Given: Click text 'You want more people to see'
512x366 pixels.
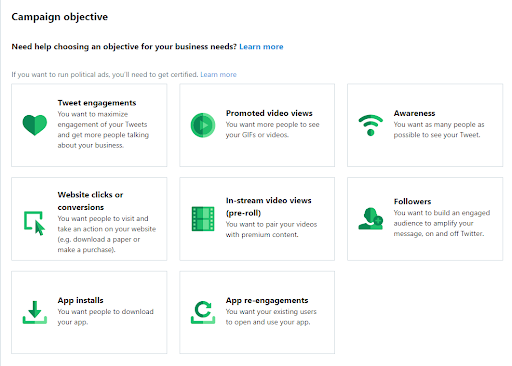Looking at the screenshot, I should point(272,124).
